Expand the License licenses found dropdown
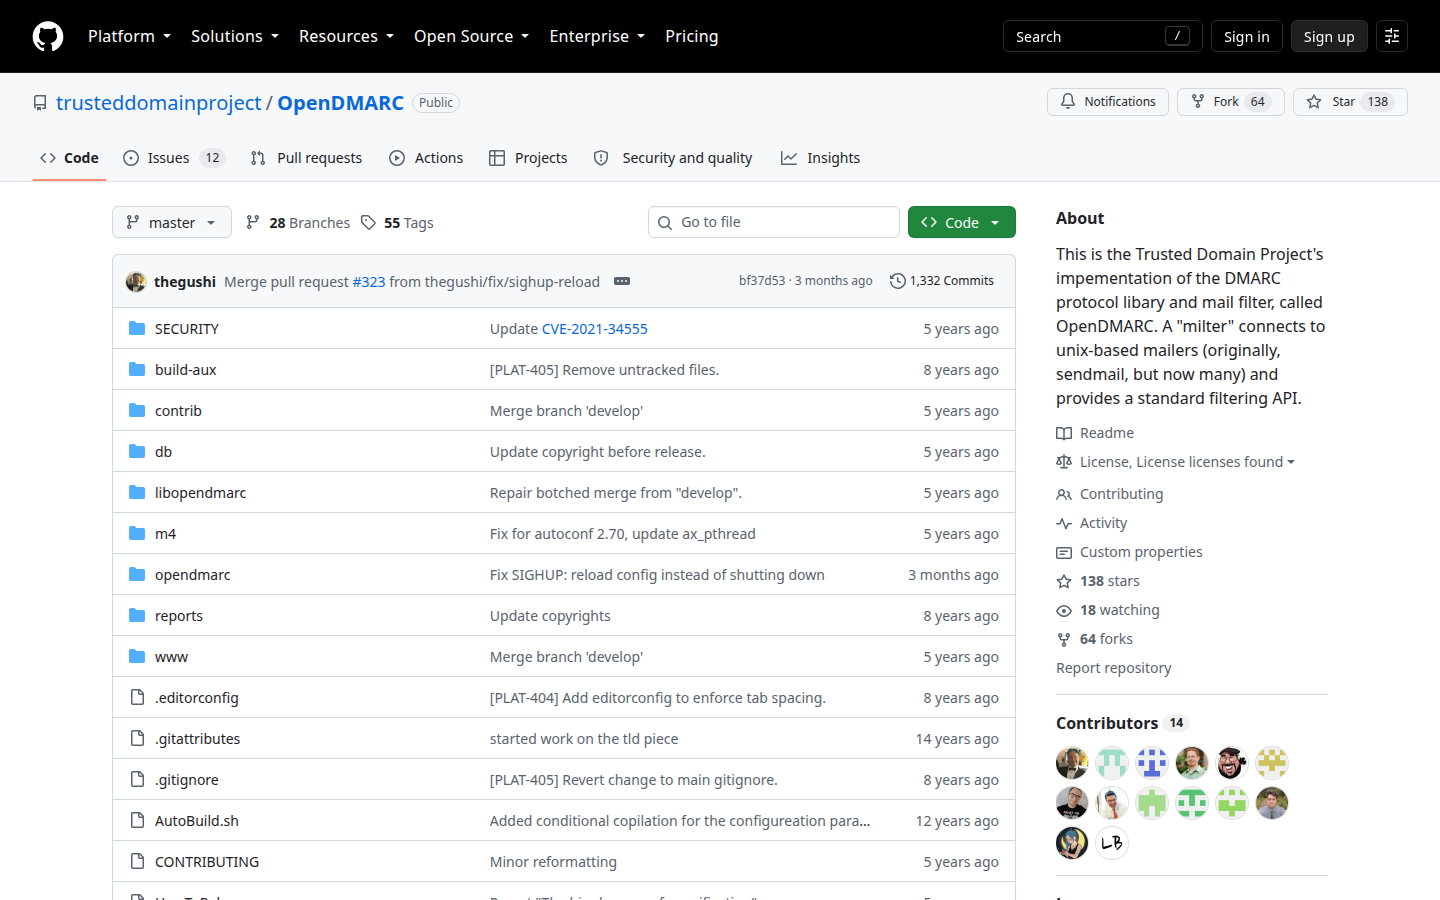Viewport: 1440px width, 900px height. (1176, 462)
